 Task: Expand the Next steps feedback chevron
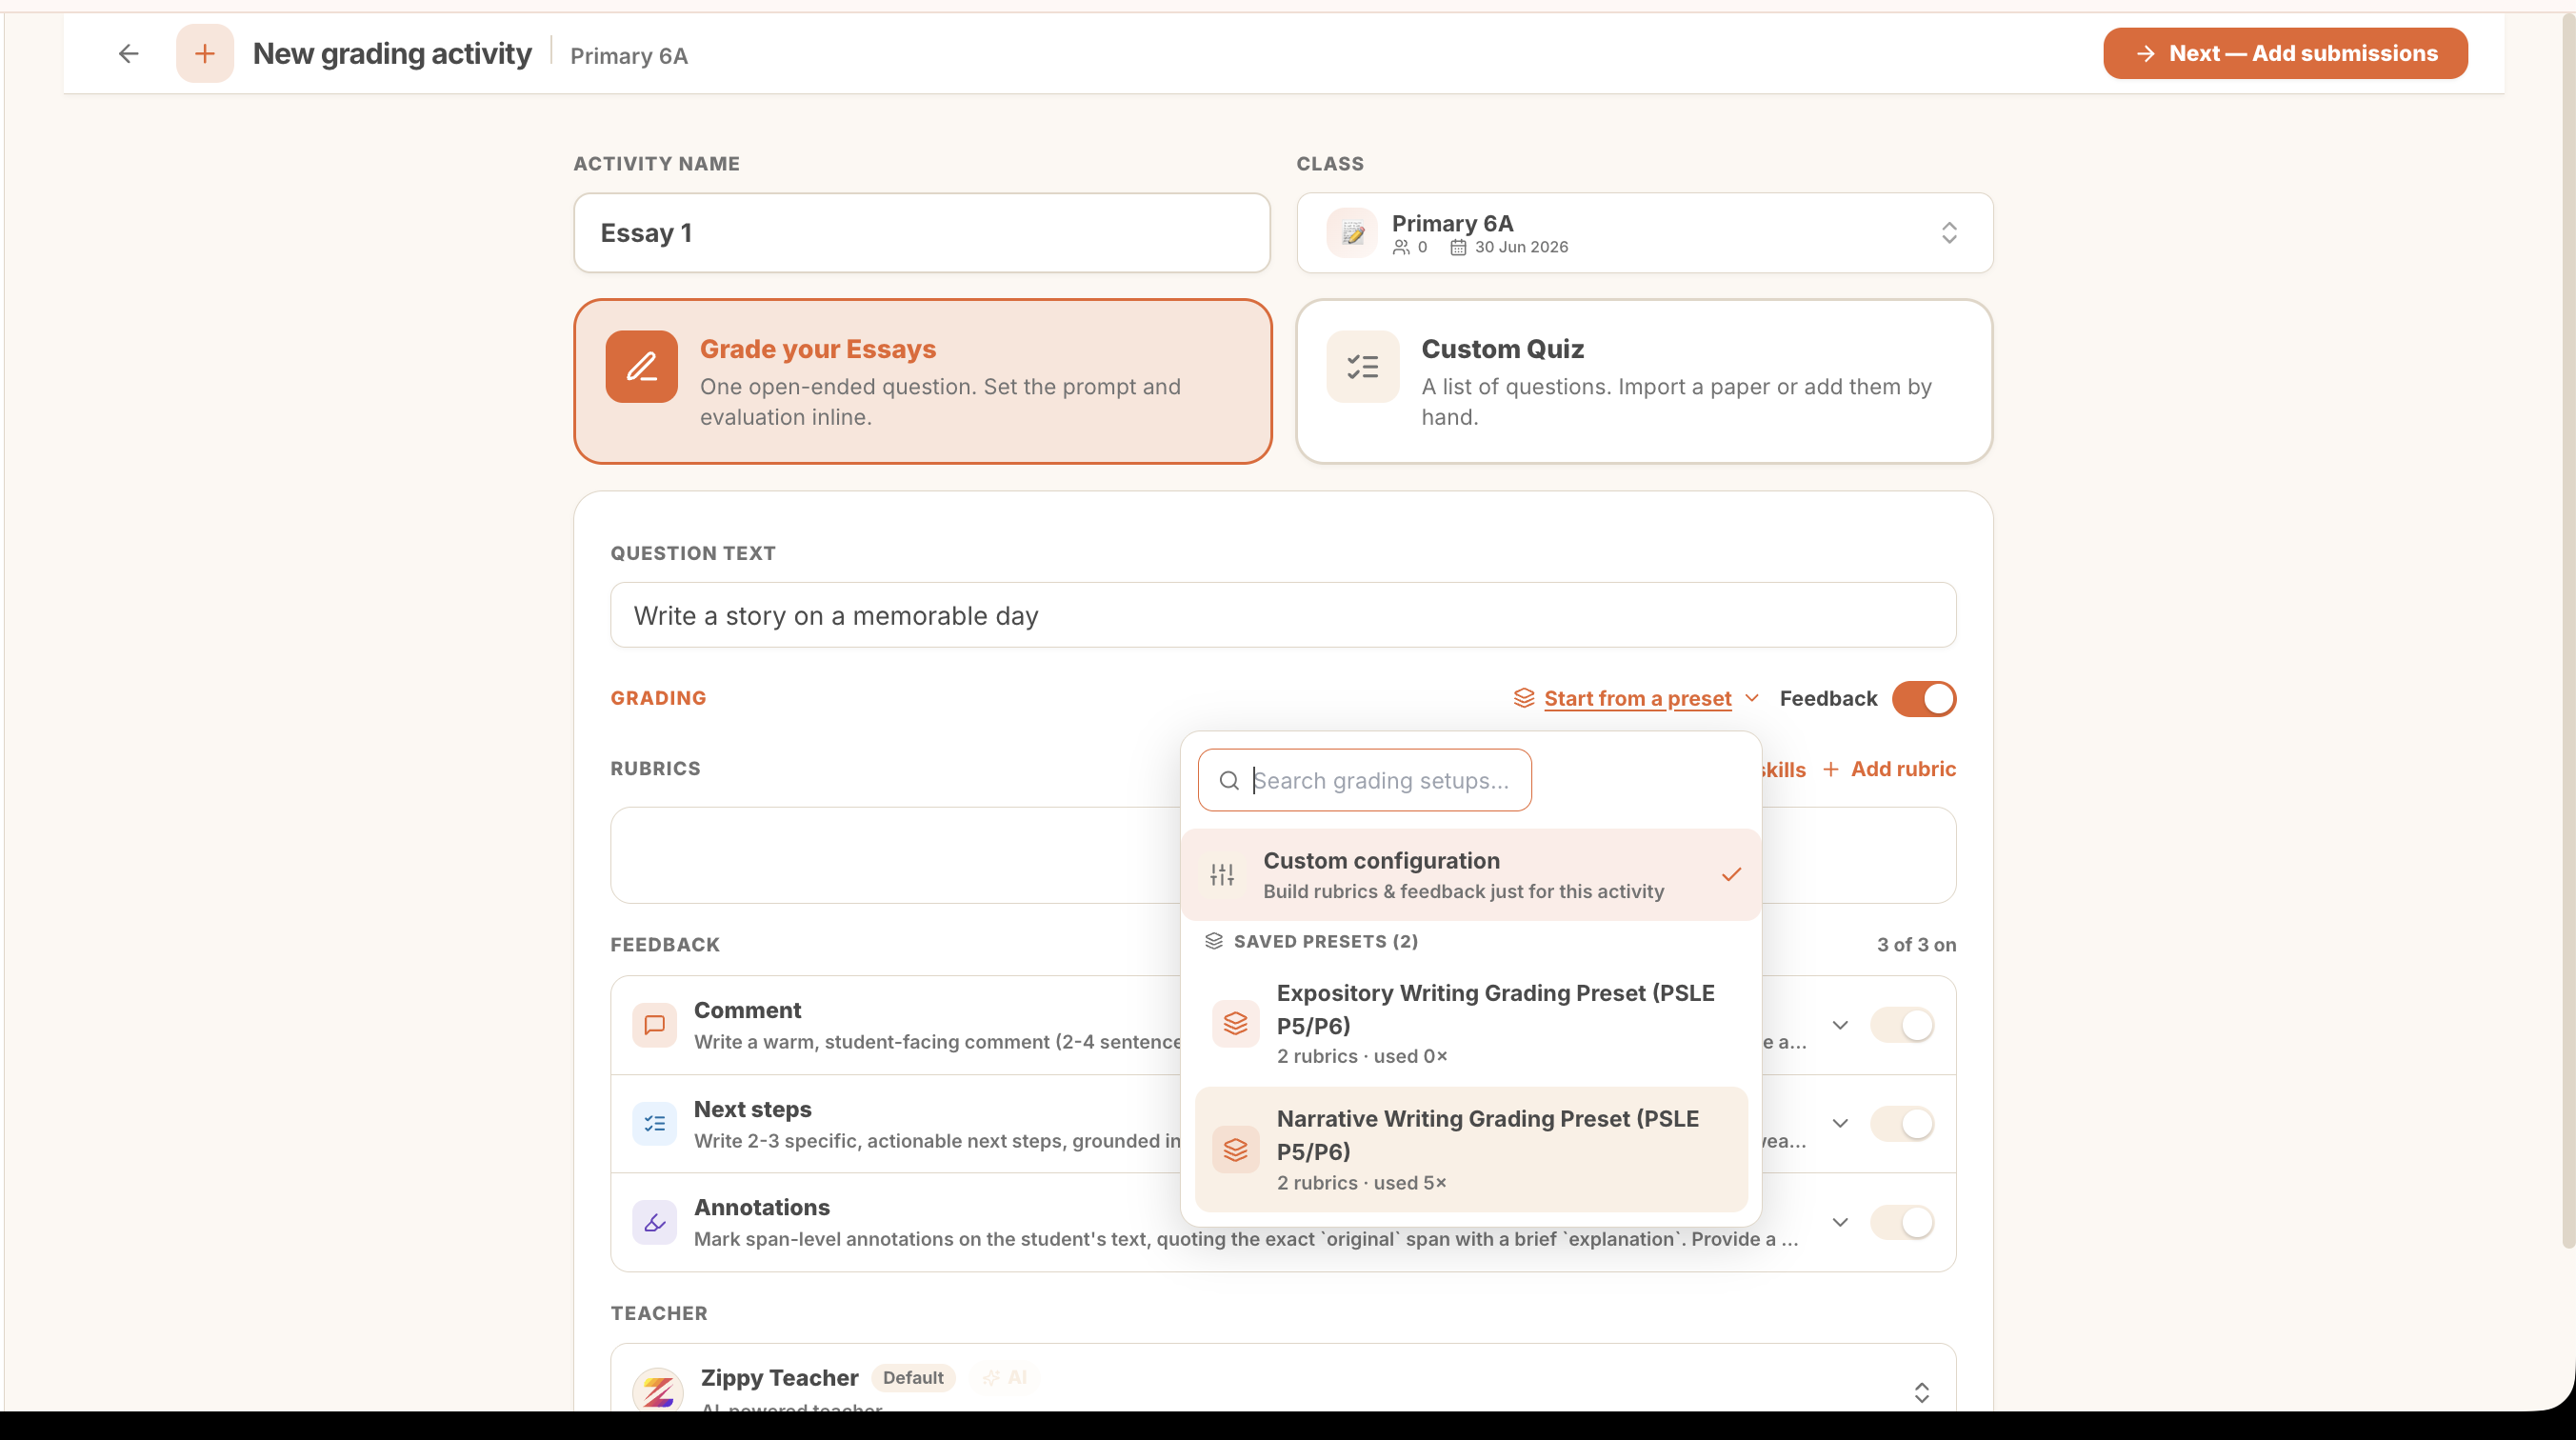tap(1840, 1124)
